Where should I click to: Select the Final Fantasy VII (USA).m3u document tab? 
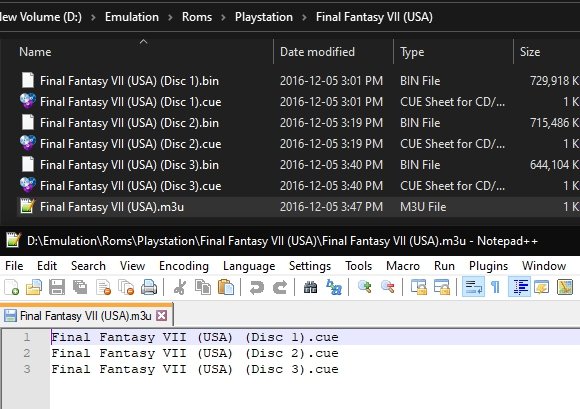coord(86,316)
